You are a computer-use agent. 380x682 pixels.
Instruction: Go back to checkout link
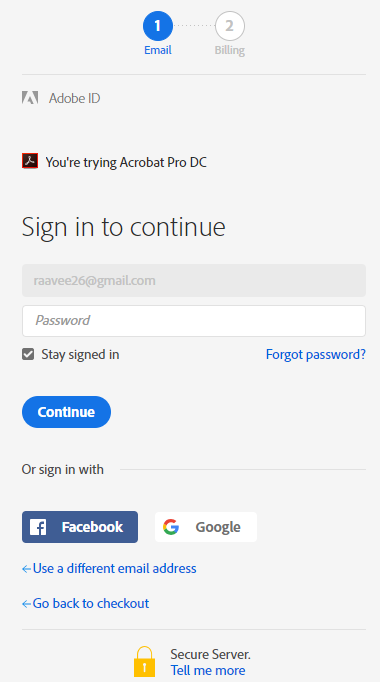(x=90, y=603)
